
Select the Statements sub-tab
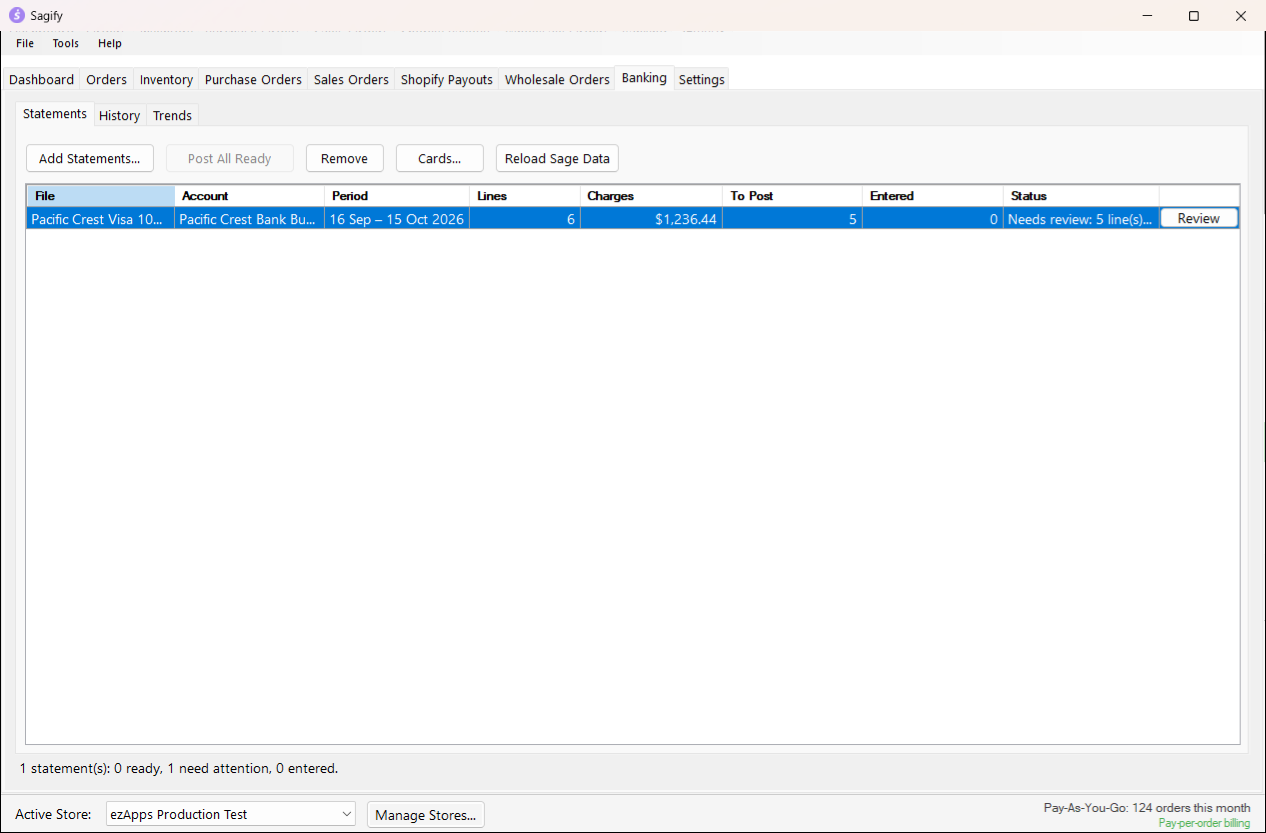point(55,114)
